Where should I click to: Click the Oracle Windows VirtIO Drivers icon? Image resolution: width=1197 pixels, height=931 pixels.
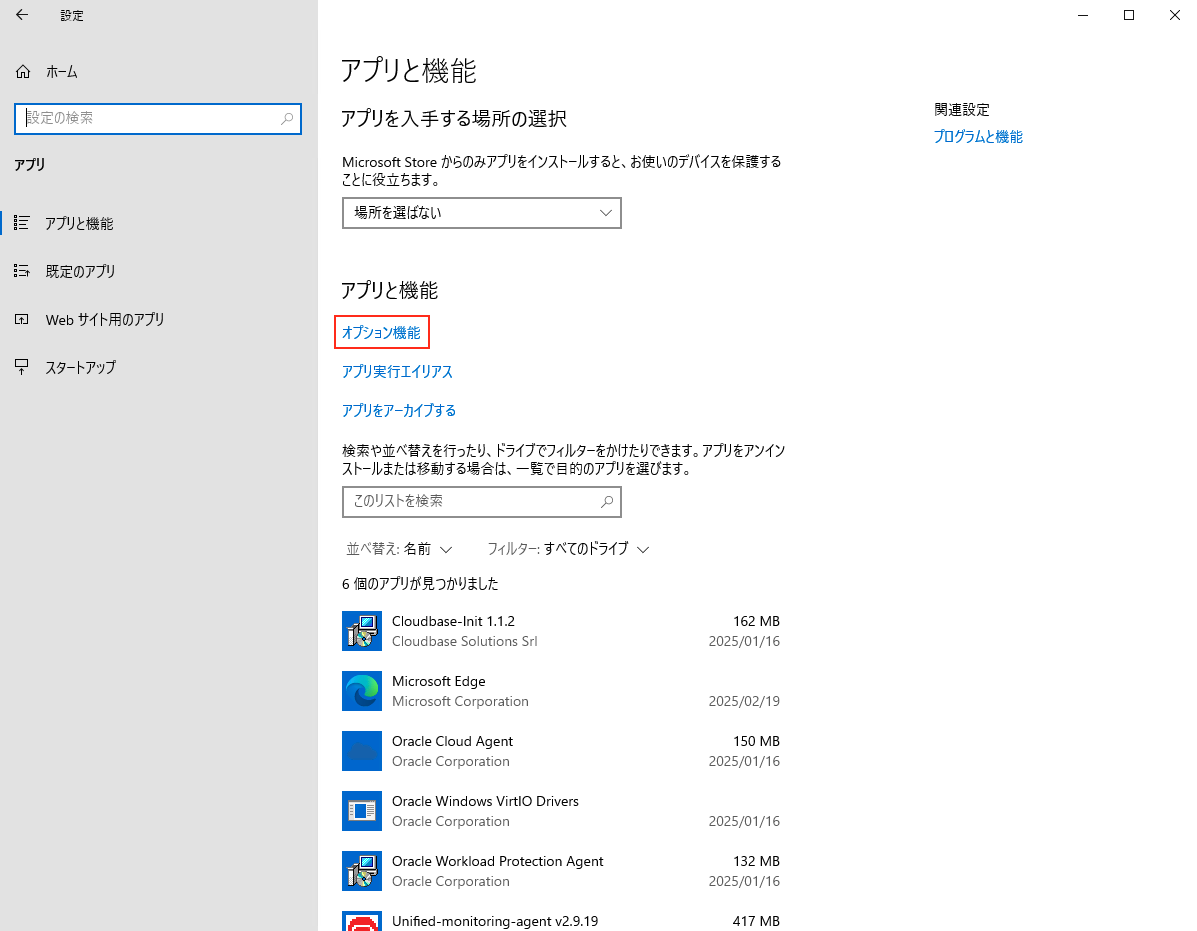362,811
